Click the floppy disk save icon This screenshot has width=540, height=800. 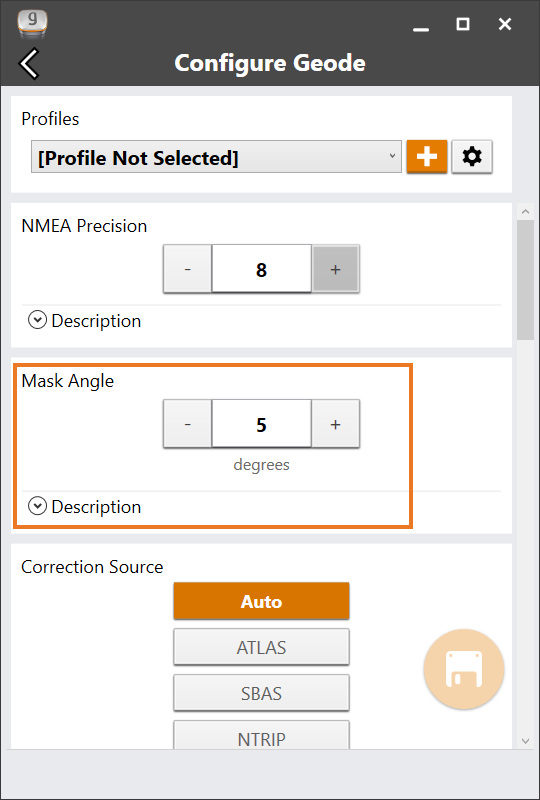point(464,669)
